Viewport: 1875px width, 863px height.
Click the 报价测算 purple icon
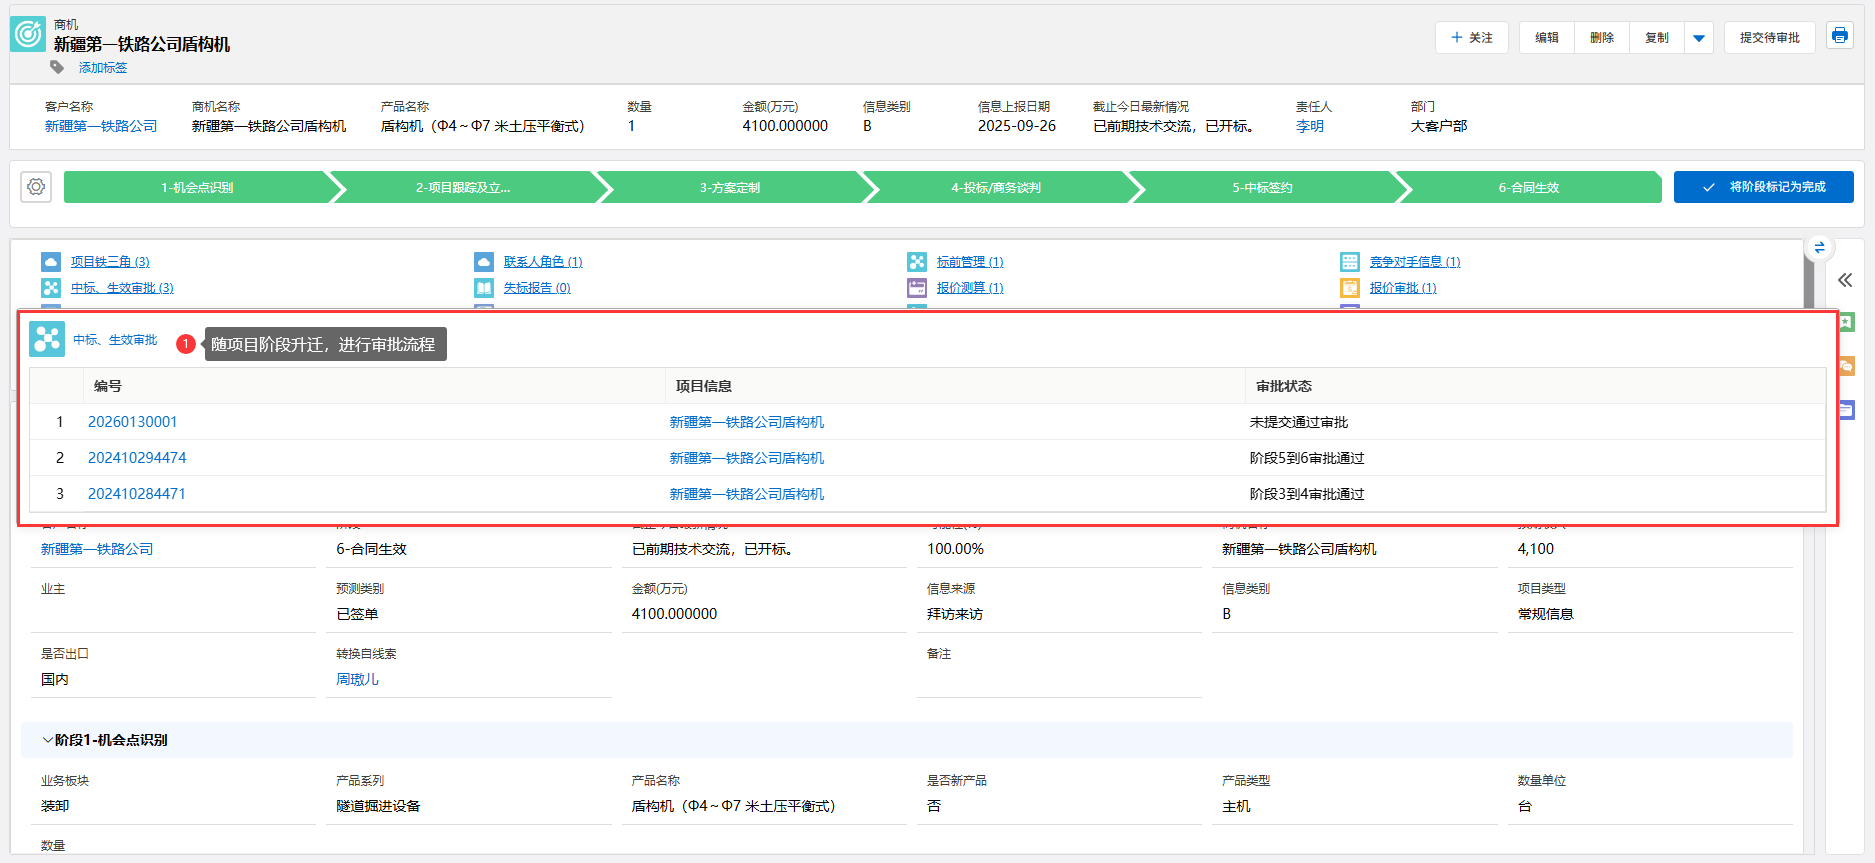(x=917, y=288)
